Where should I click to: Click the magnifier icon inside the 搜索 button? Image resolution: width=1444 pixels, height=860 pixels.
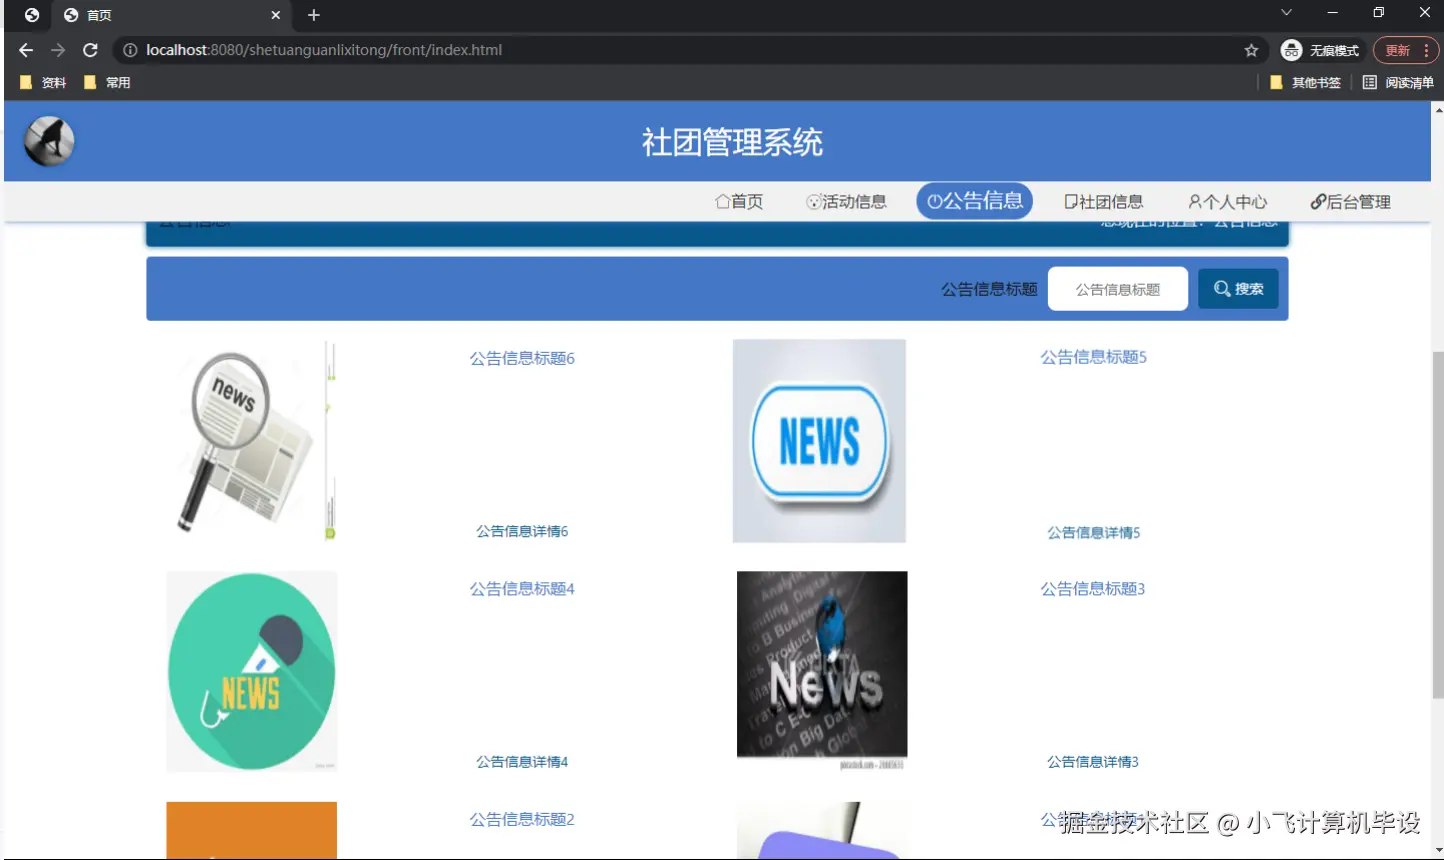click(x=1222, y=288)
